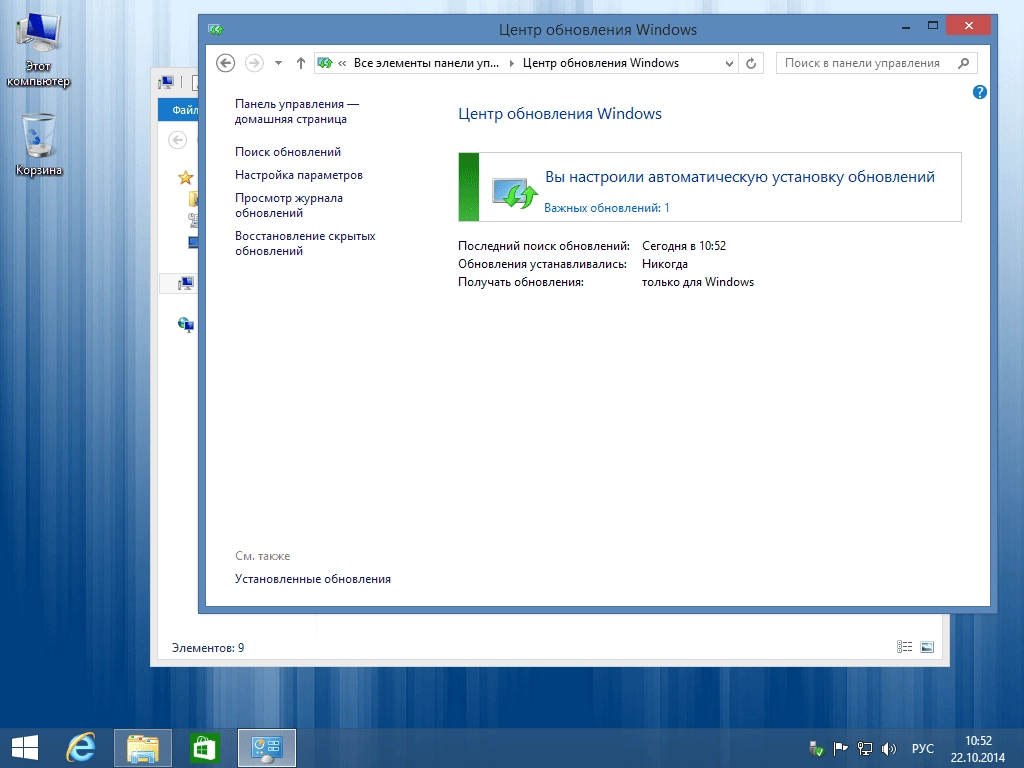Open Control Panel home page link
This screenshot has height=768, width=1024.
pos(296,112)
